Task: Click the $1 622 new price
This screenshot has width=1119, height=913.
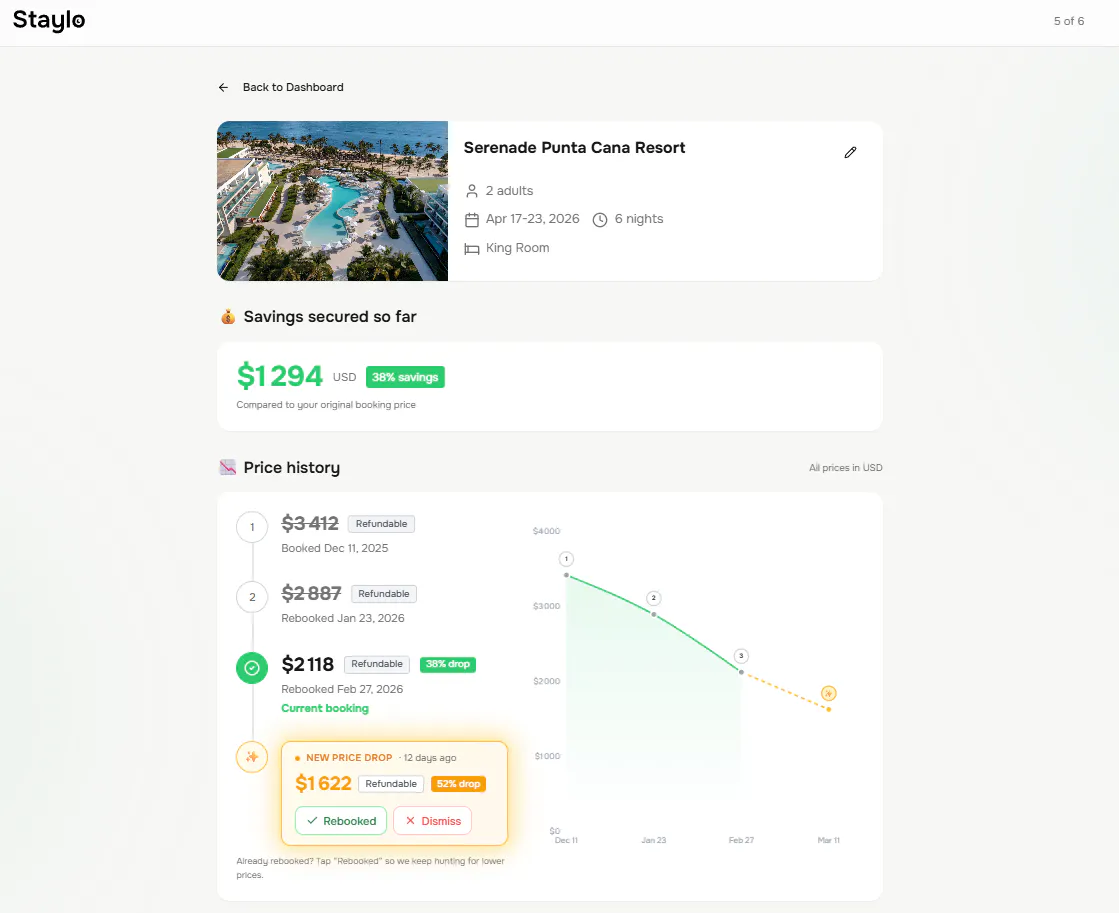Action: click(x=323, y=784)
